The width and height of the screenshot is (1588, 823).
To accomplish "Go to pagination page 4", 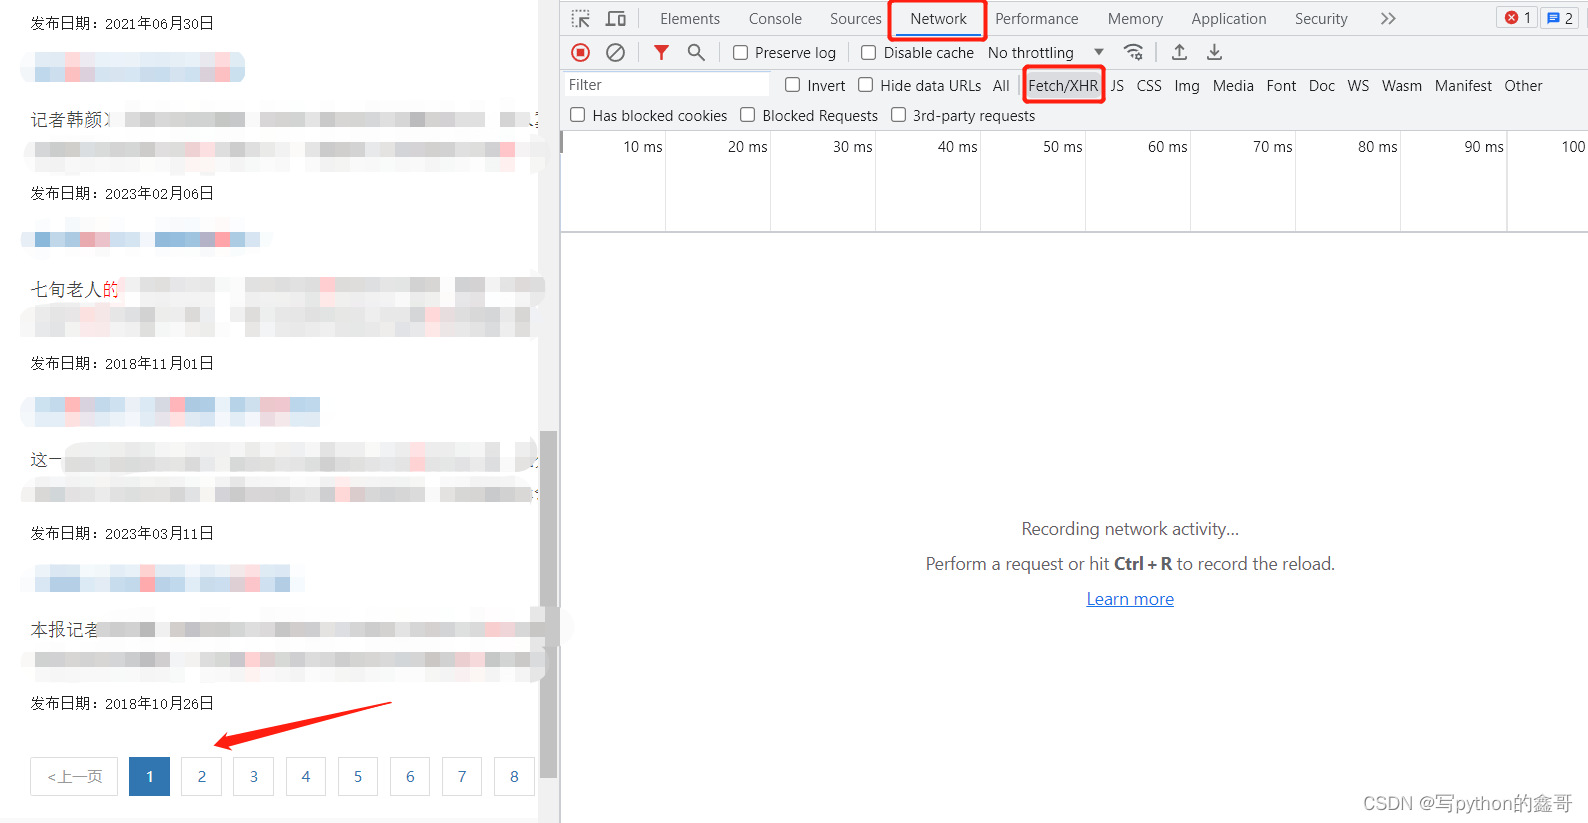I will point(306,777).
